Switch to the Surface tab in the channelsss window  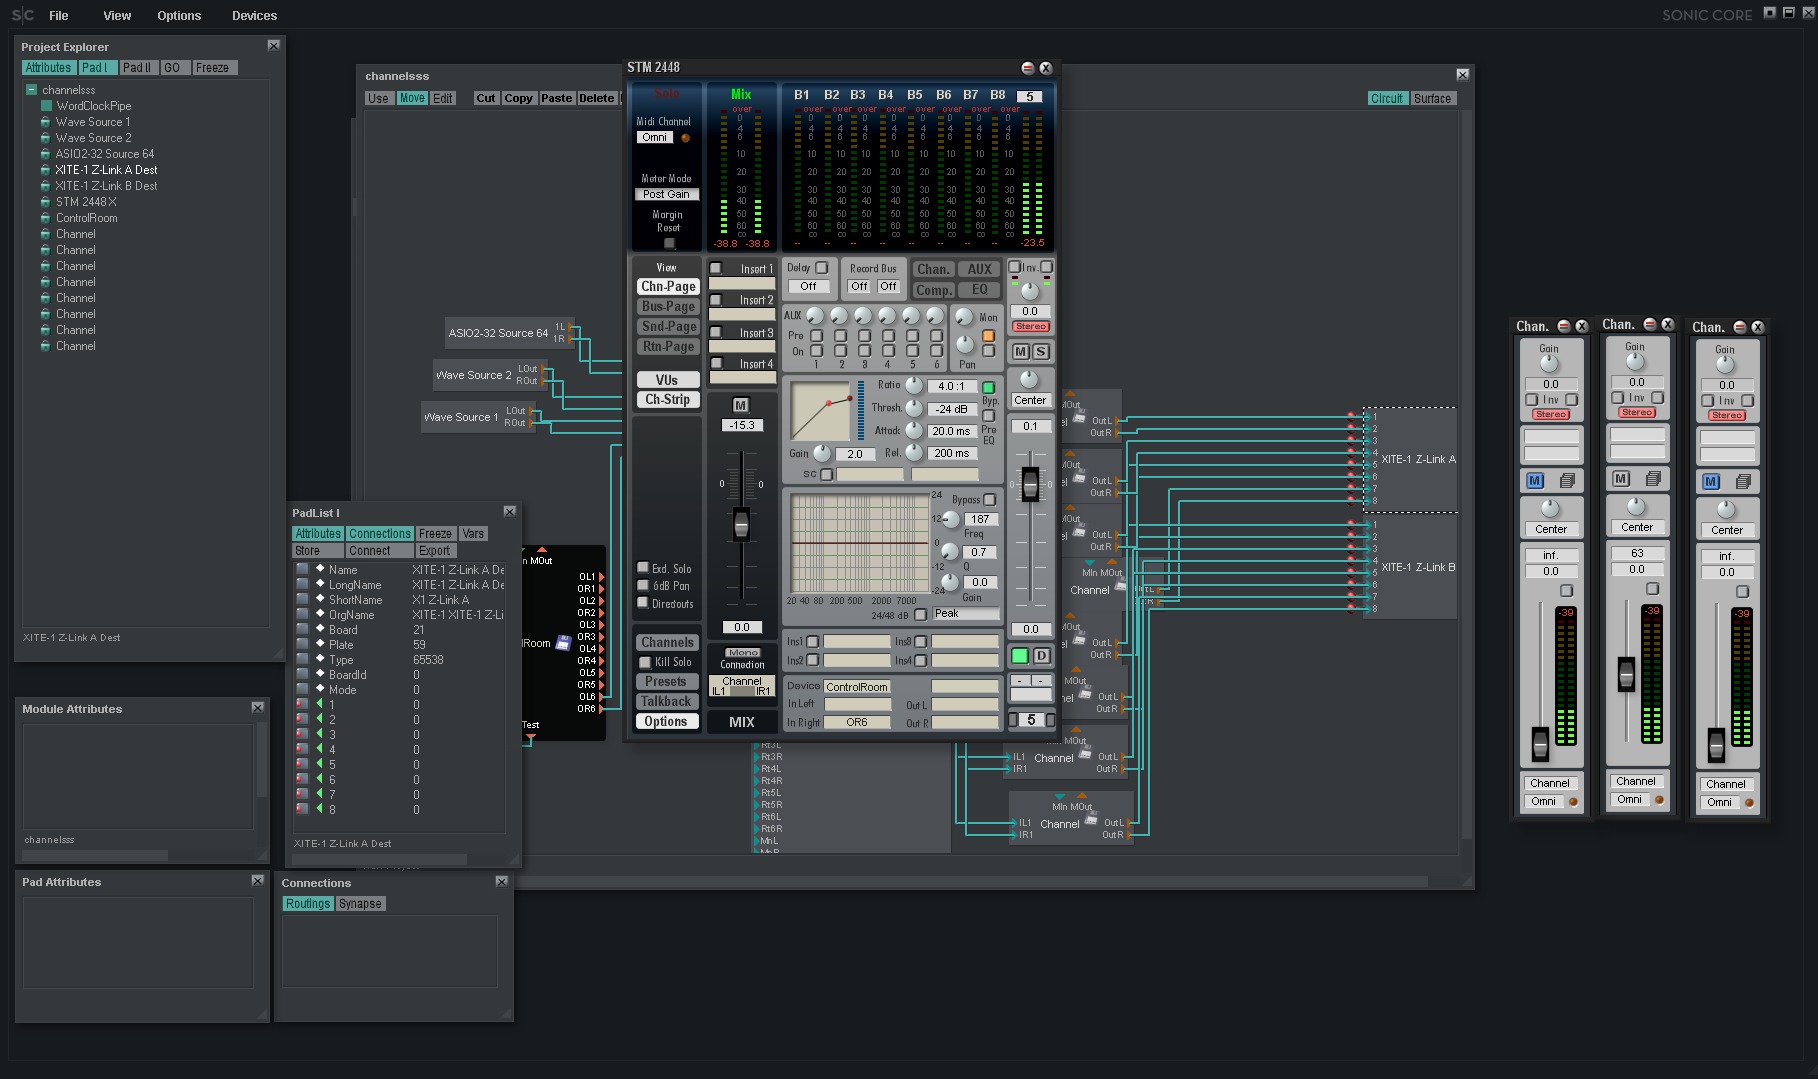[x=1432, y=99]
